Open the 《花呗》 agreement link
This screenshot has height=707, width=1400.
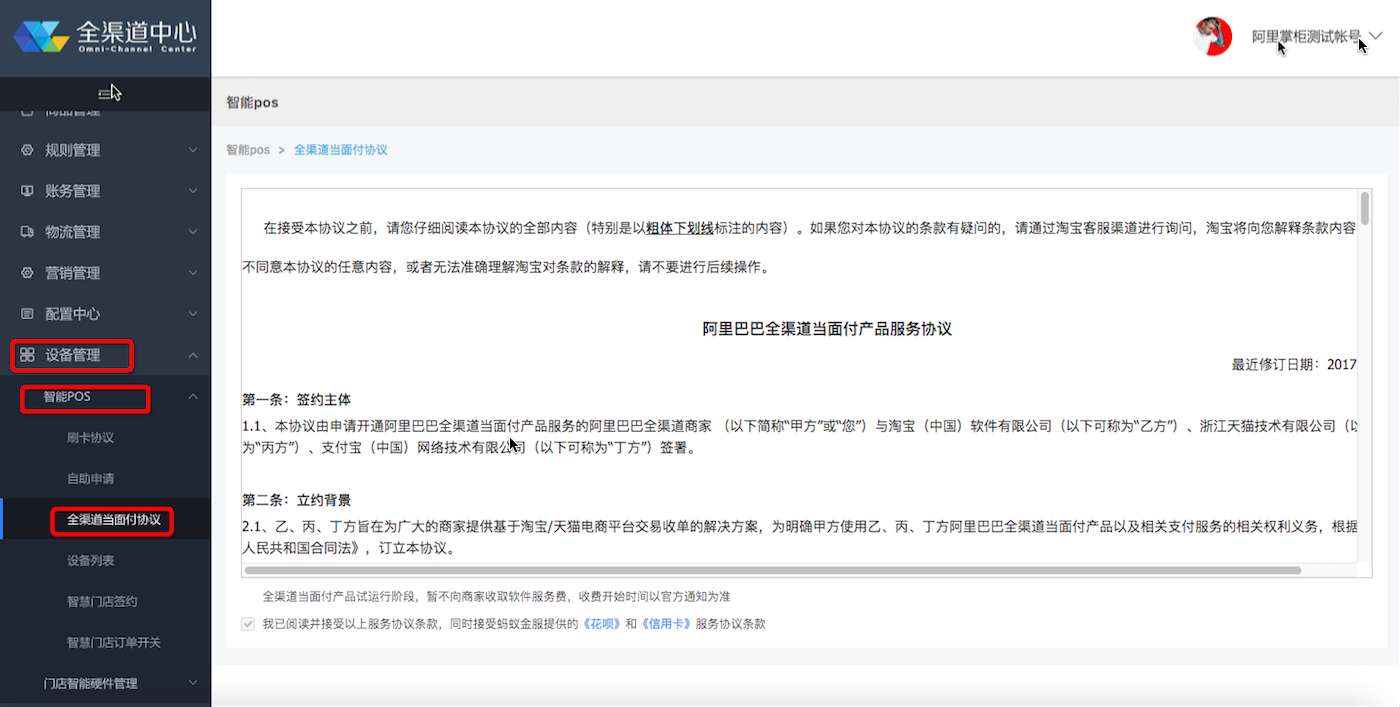tap(601, 624)
